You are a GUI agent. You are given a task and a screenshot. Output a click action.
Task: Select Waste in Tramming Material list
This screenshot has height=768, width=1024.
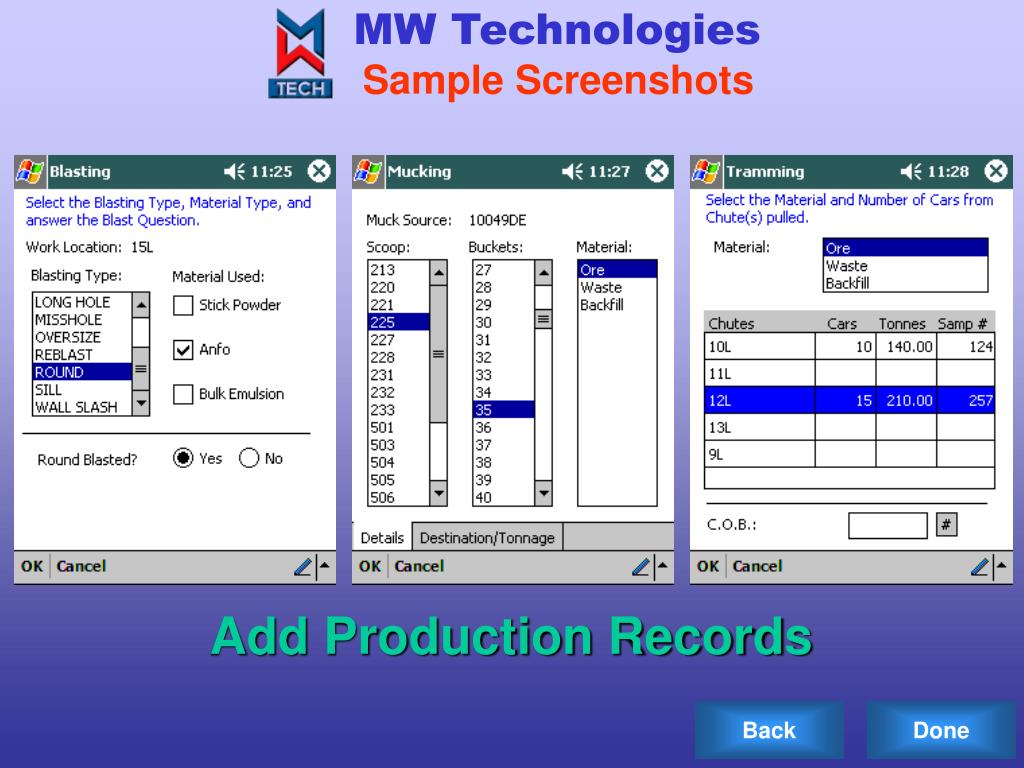[x=905, y=266]
